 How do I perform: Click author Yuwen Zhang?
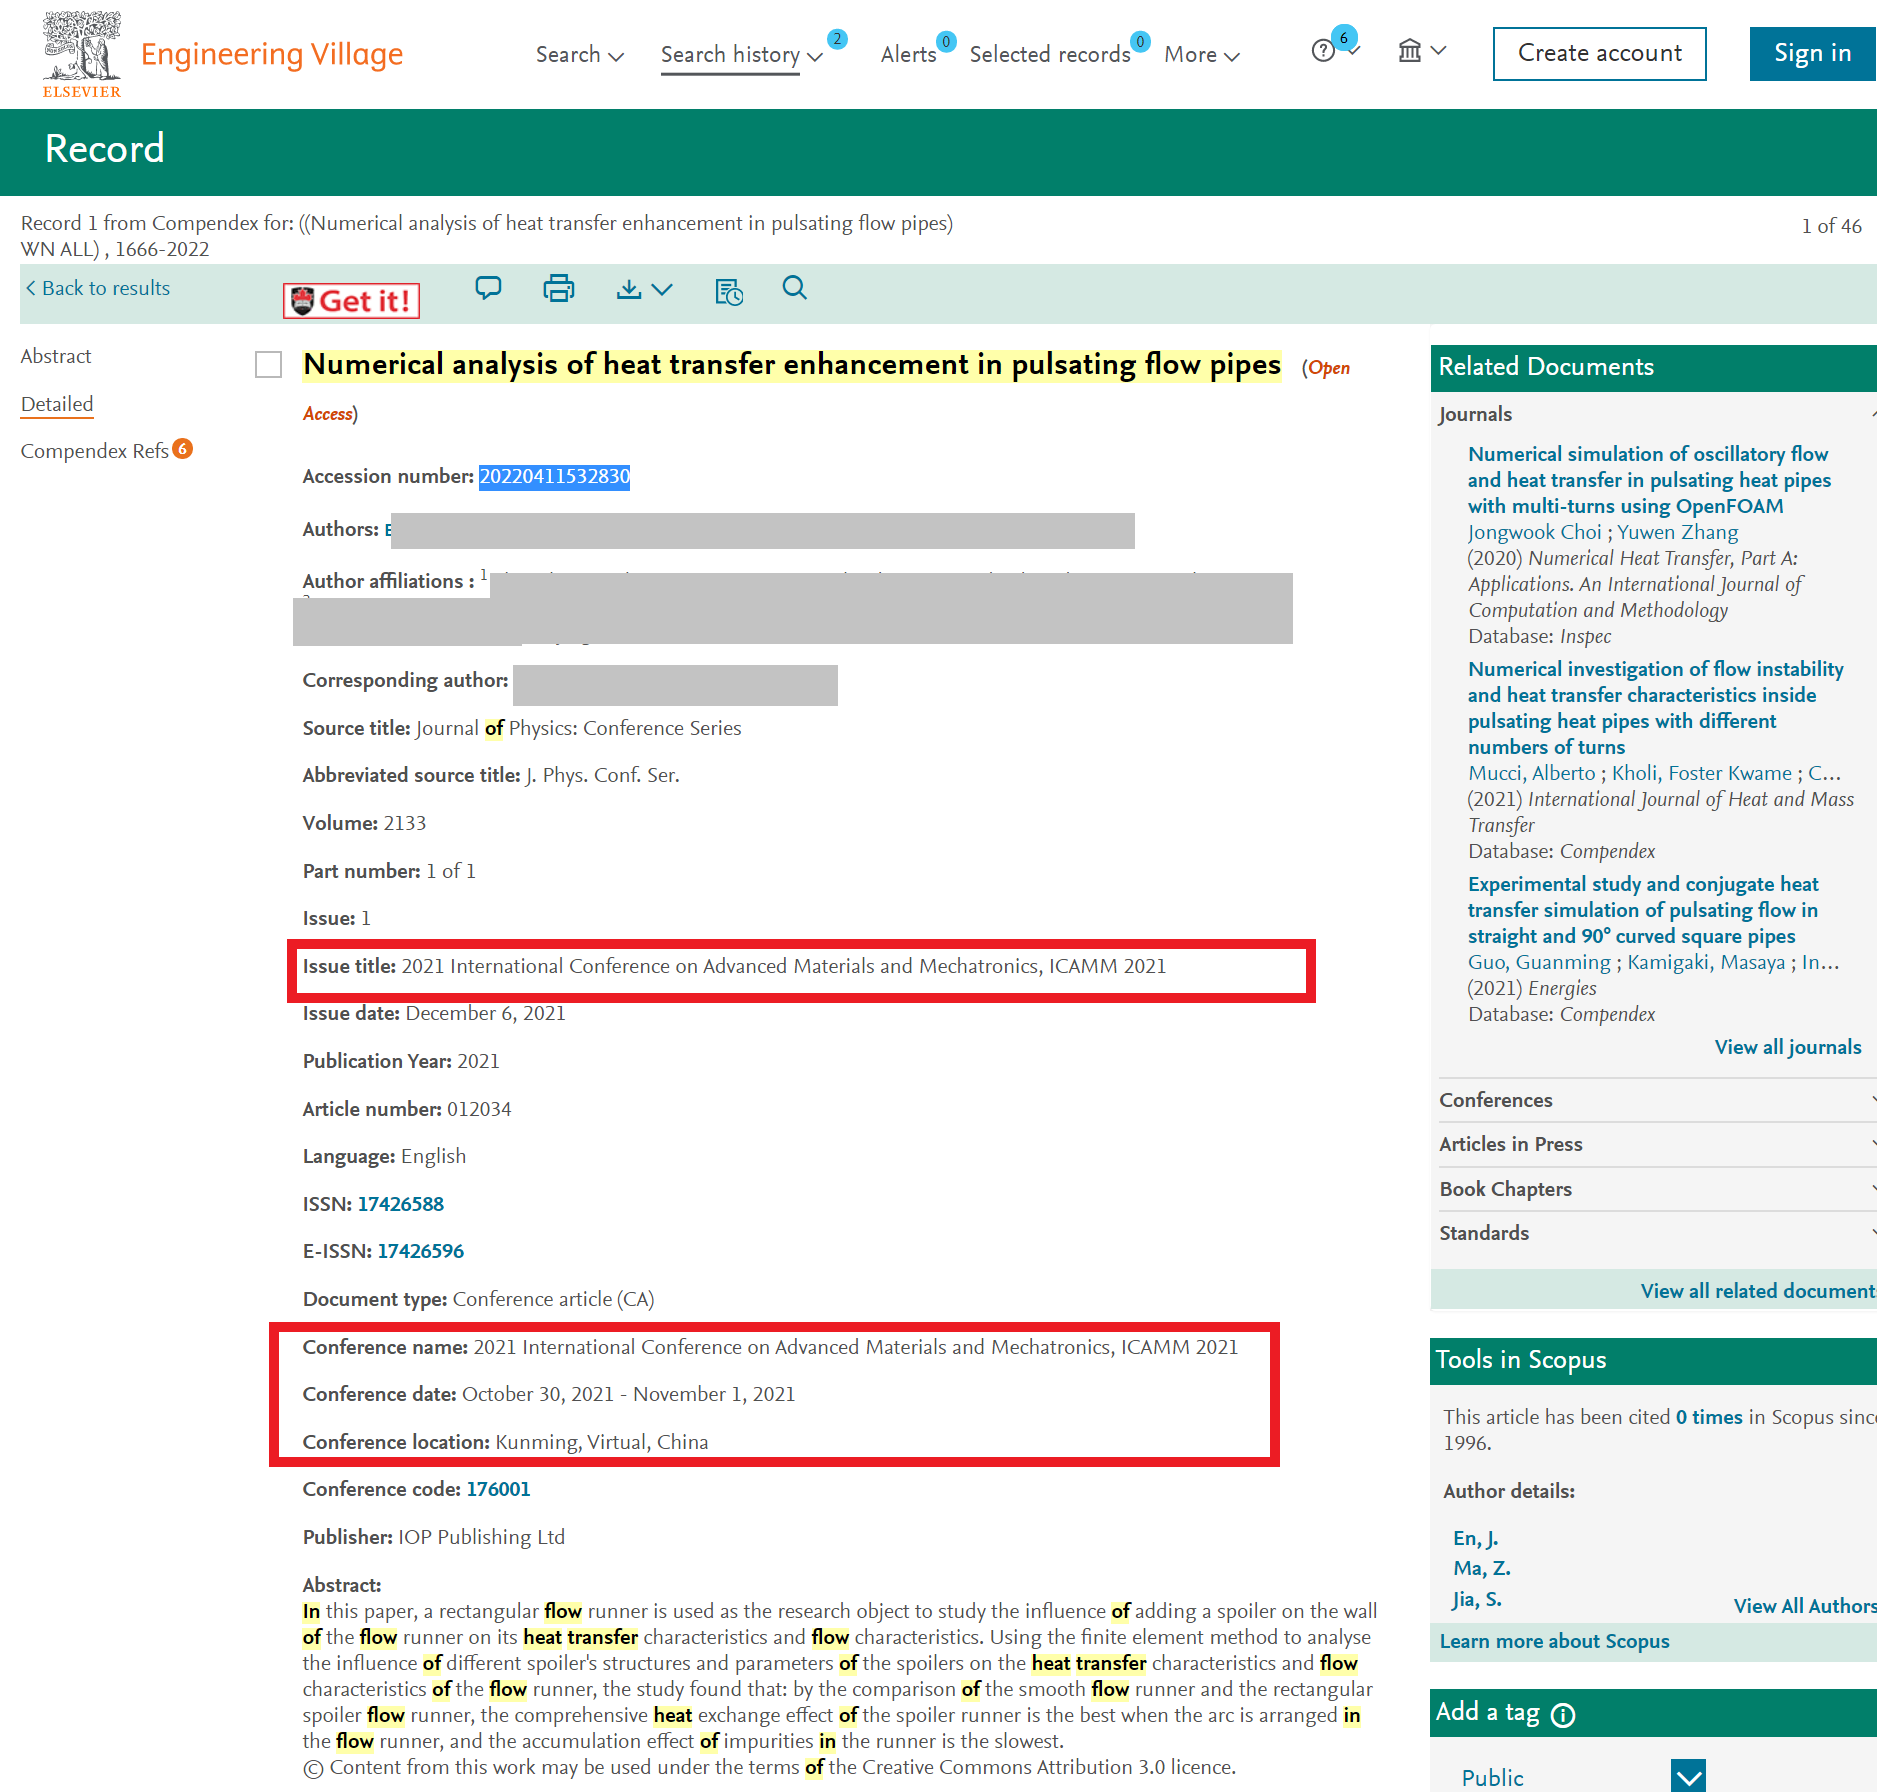click(1677, 532)
